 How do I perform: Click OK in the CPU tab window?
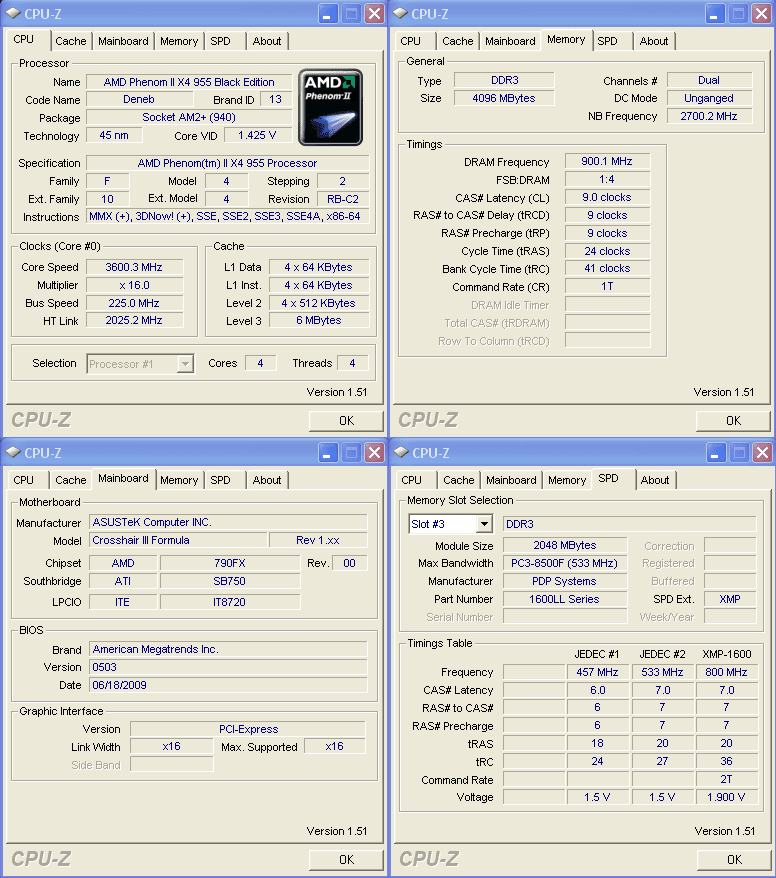(346, 421)
